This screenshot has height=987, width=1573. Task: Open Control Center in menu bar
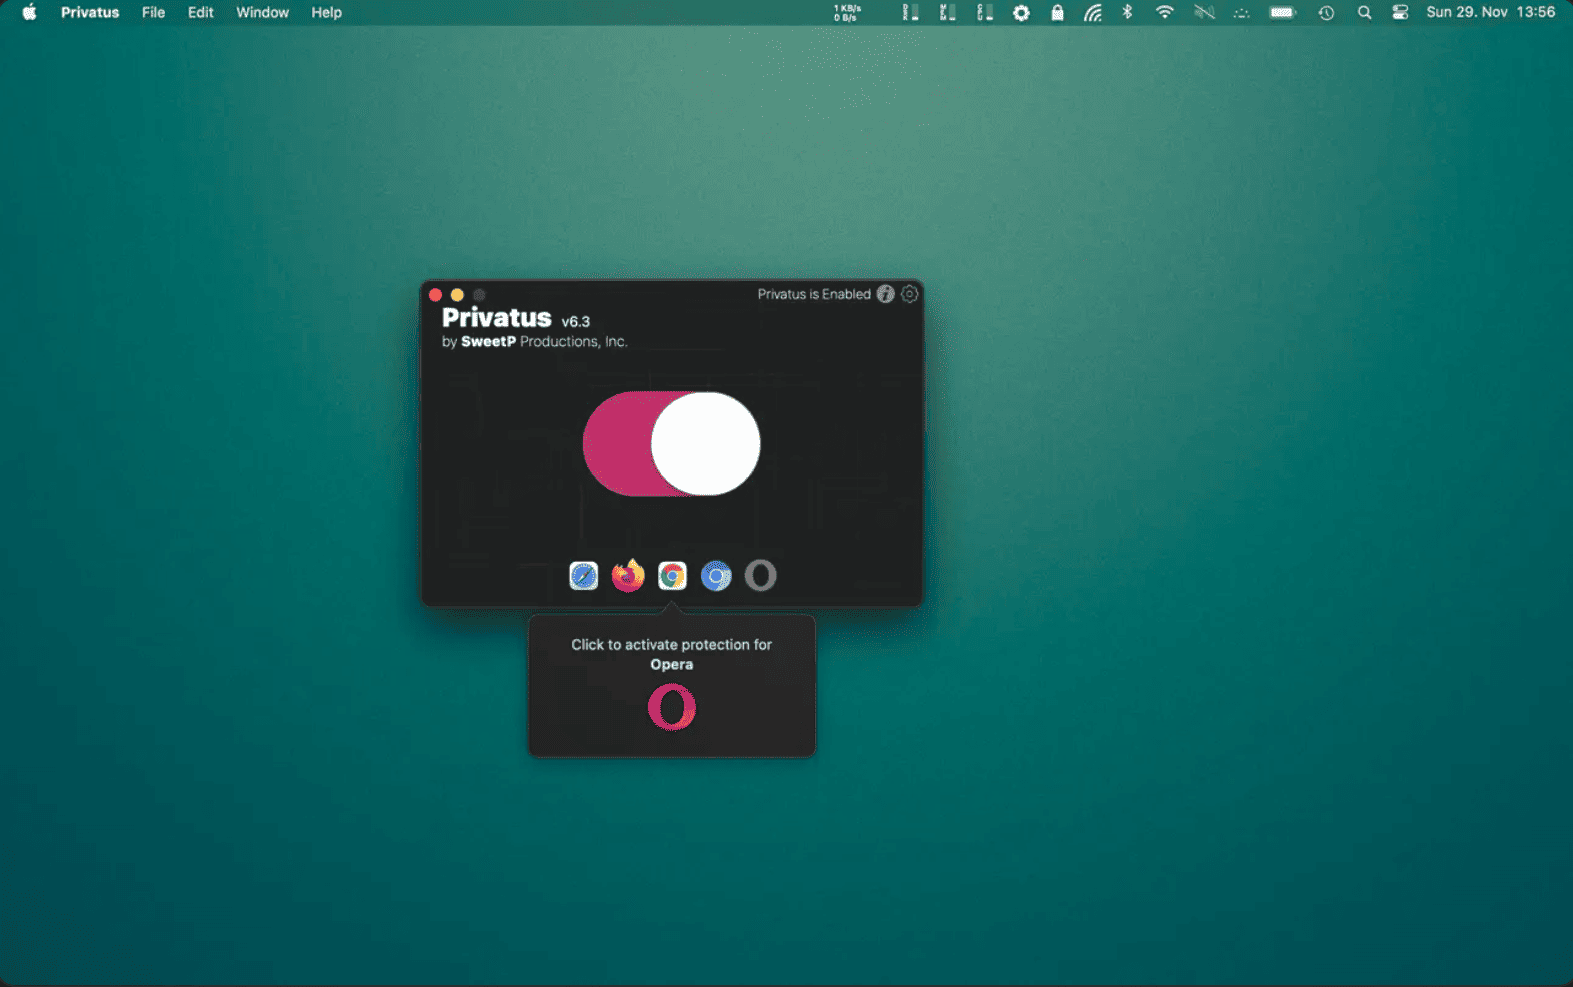(1400, 13)
